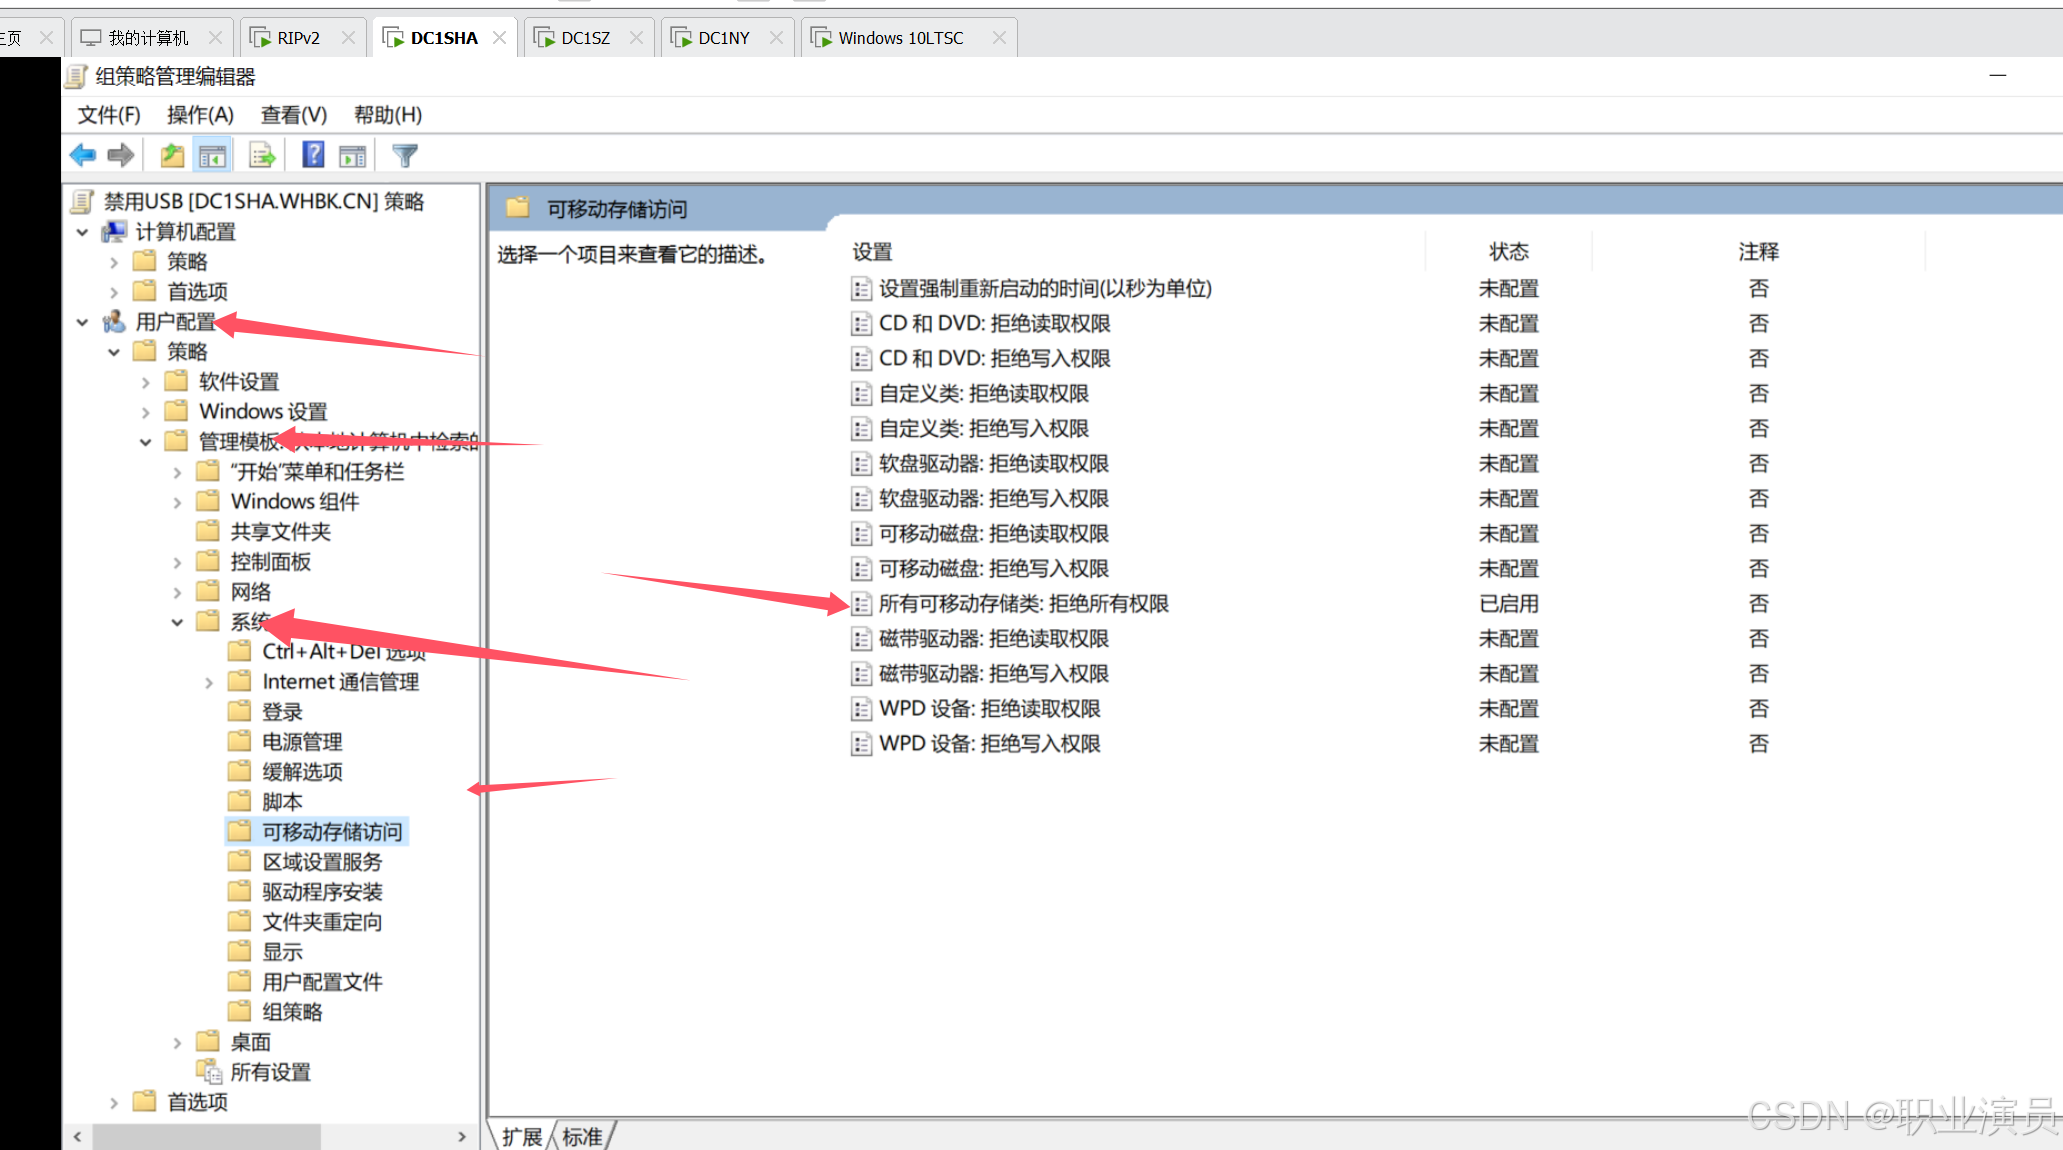Switch to the 标准 tab

[582, 1137]
